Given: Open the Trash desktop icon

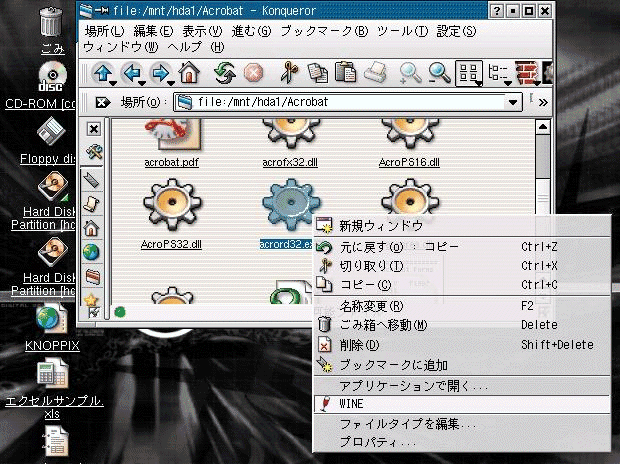Looking at the screenshot, I should (51, 31).
